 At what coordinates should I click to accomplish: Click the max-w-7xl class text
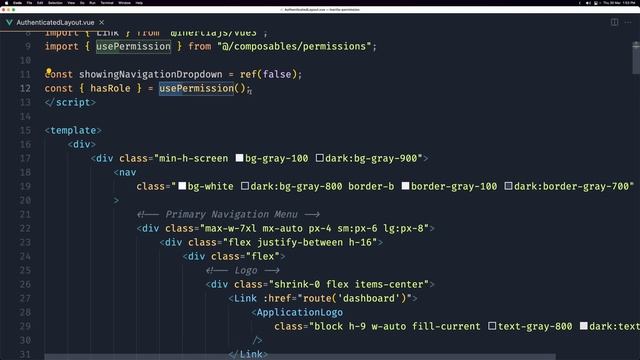[231, 229]
